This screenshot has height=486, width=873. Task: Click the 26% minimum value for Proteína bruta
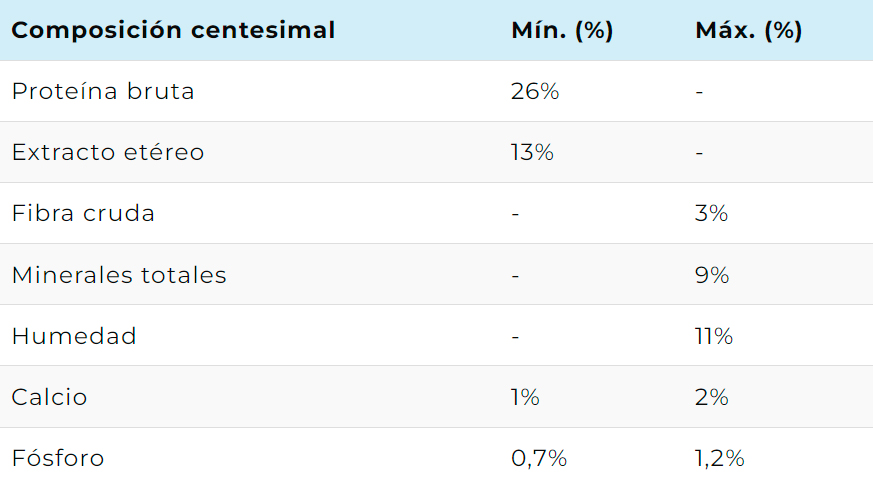[x=535, y=91]
